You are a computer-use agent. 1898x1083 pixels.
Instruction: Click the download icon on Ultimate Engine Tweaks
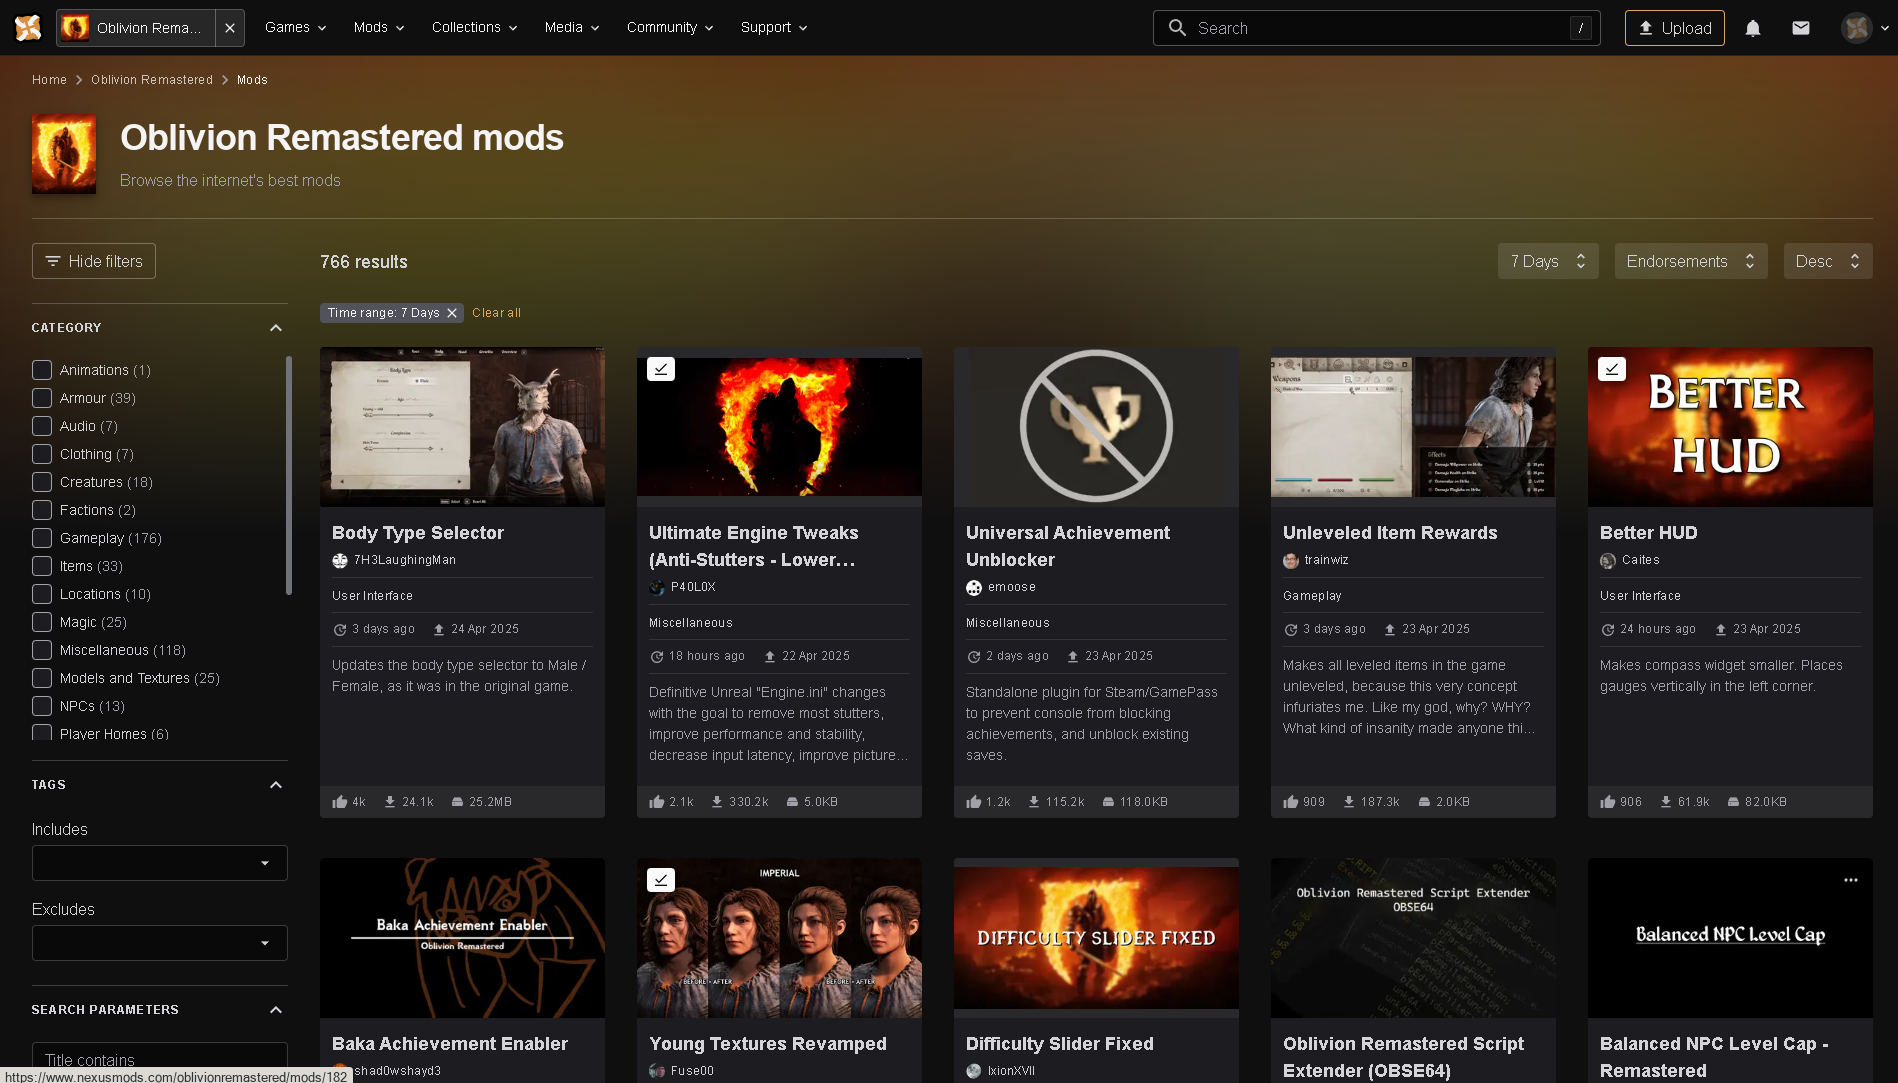click(717, 802)
